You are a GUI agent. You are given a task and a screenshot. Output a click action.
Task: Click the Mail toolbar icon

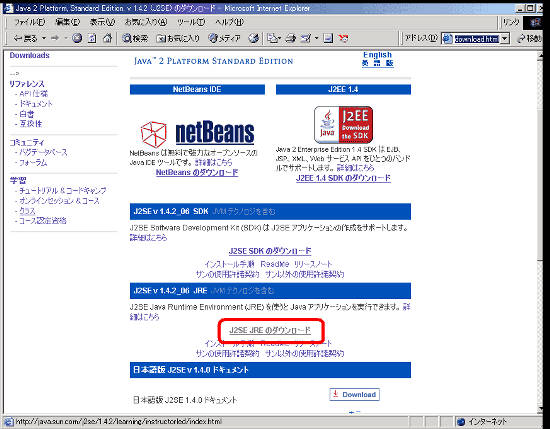pos(272,38)
